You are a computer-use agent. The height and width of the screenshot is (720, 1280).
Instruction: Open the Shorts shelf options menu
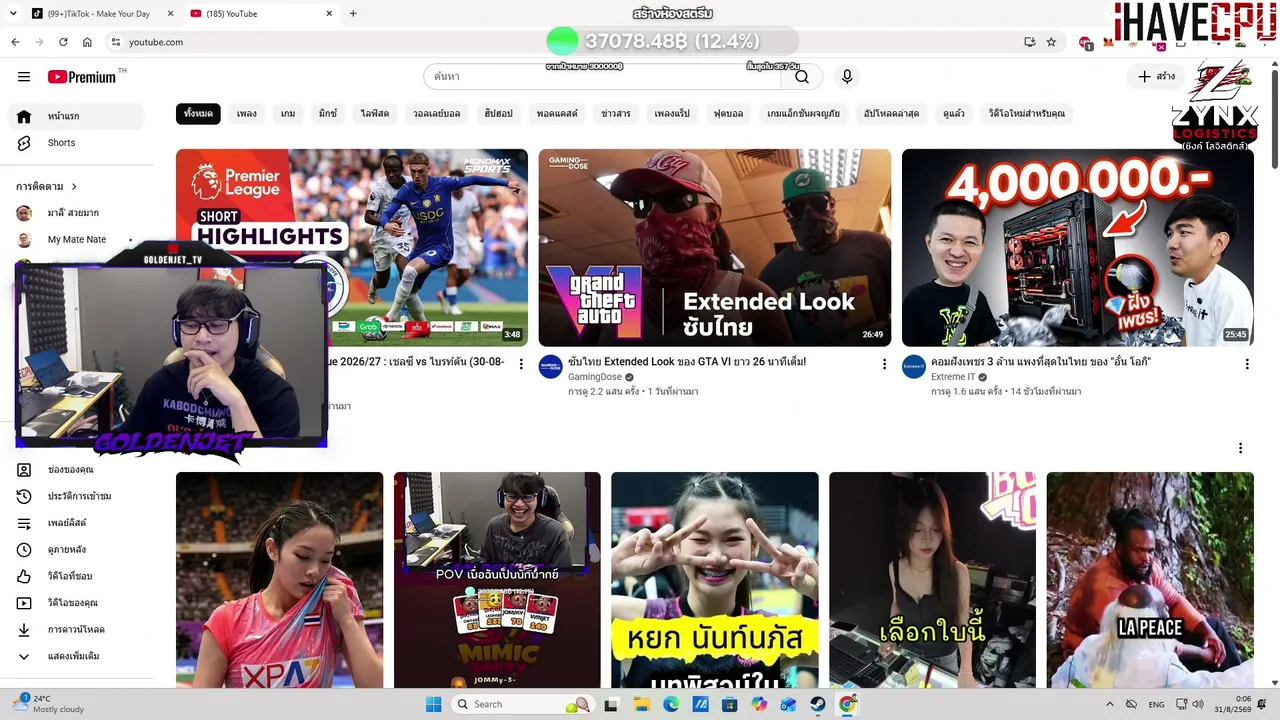[x=1240, y=448]
